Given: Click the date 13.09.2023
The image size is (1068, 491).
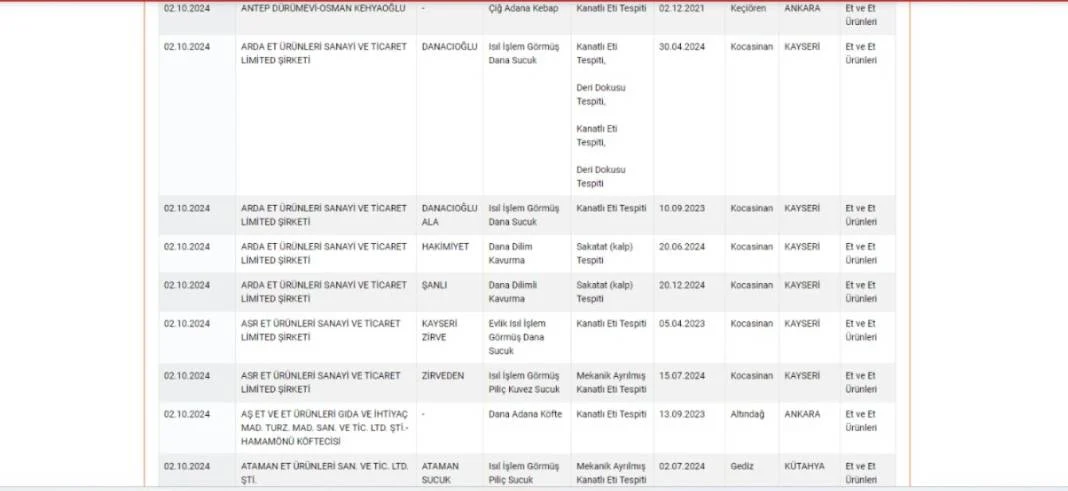Looking at the screenshot, I should (682, 414).
